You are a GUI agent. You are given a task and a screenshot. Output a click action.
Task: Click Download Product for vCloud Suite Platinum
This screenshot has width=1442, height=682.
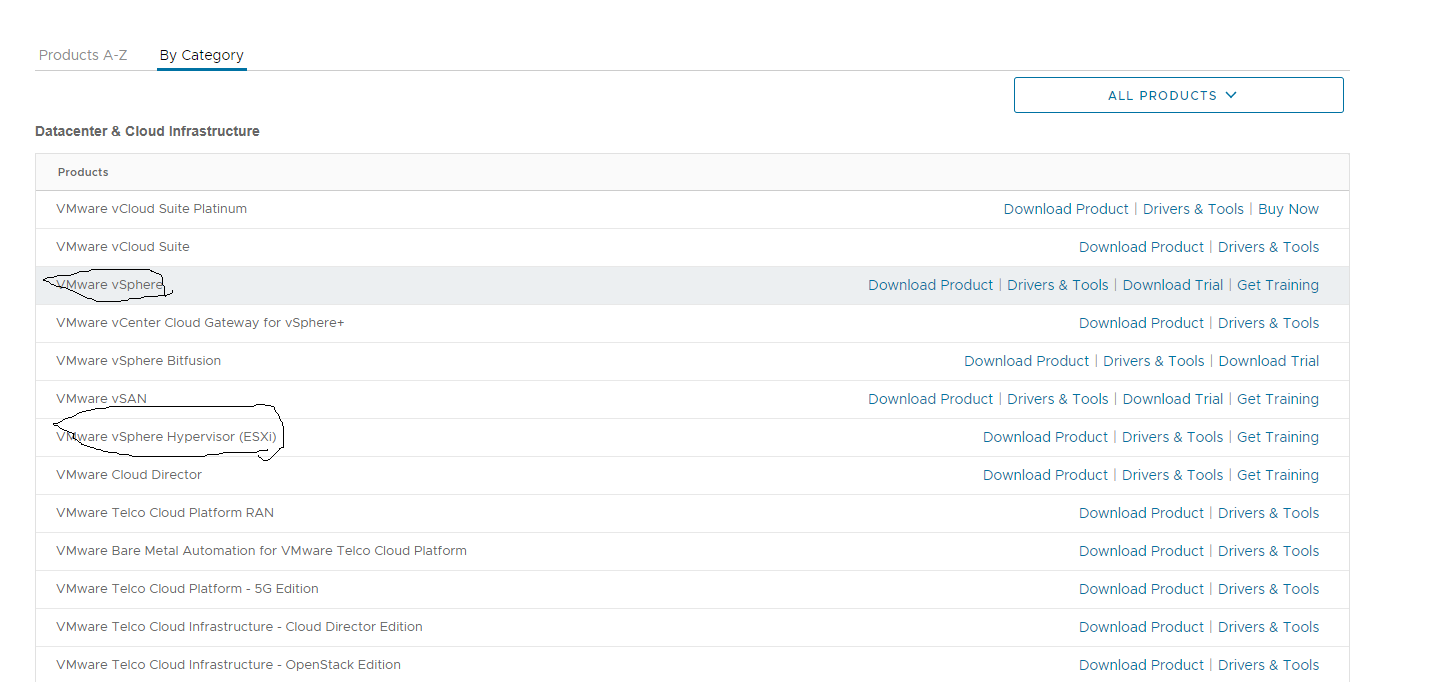coord(1066,209)
